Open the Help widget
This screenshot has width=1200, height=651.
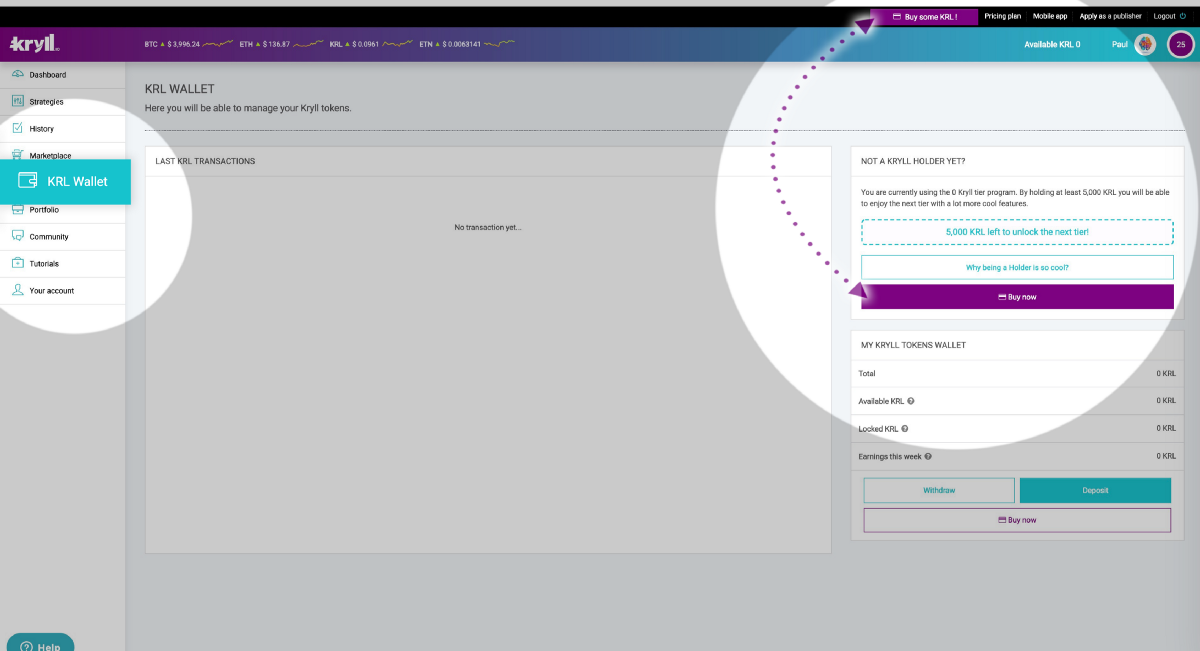click(x=40, y=643)
